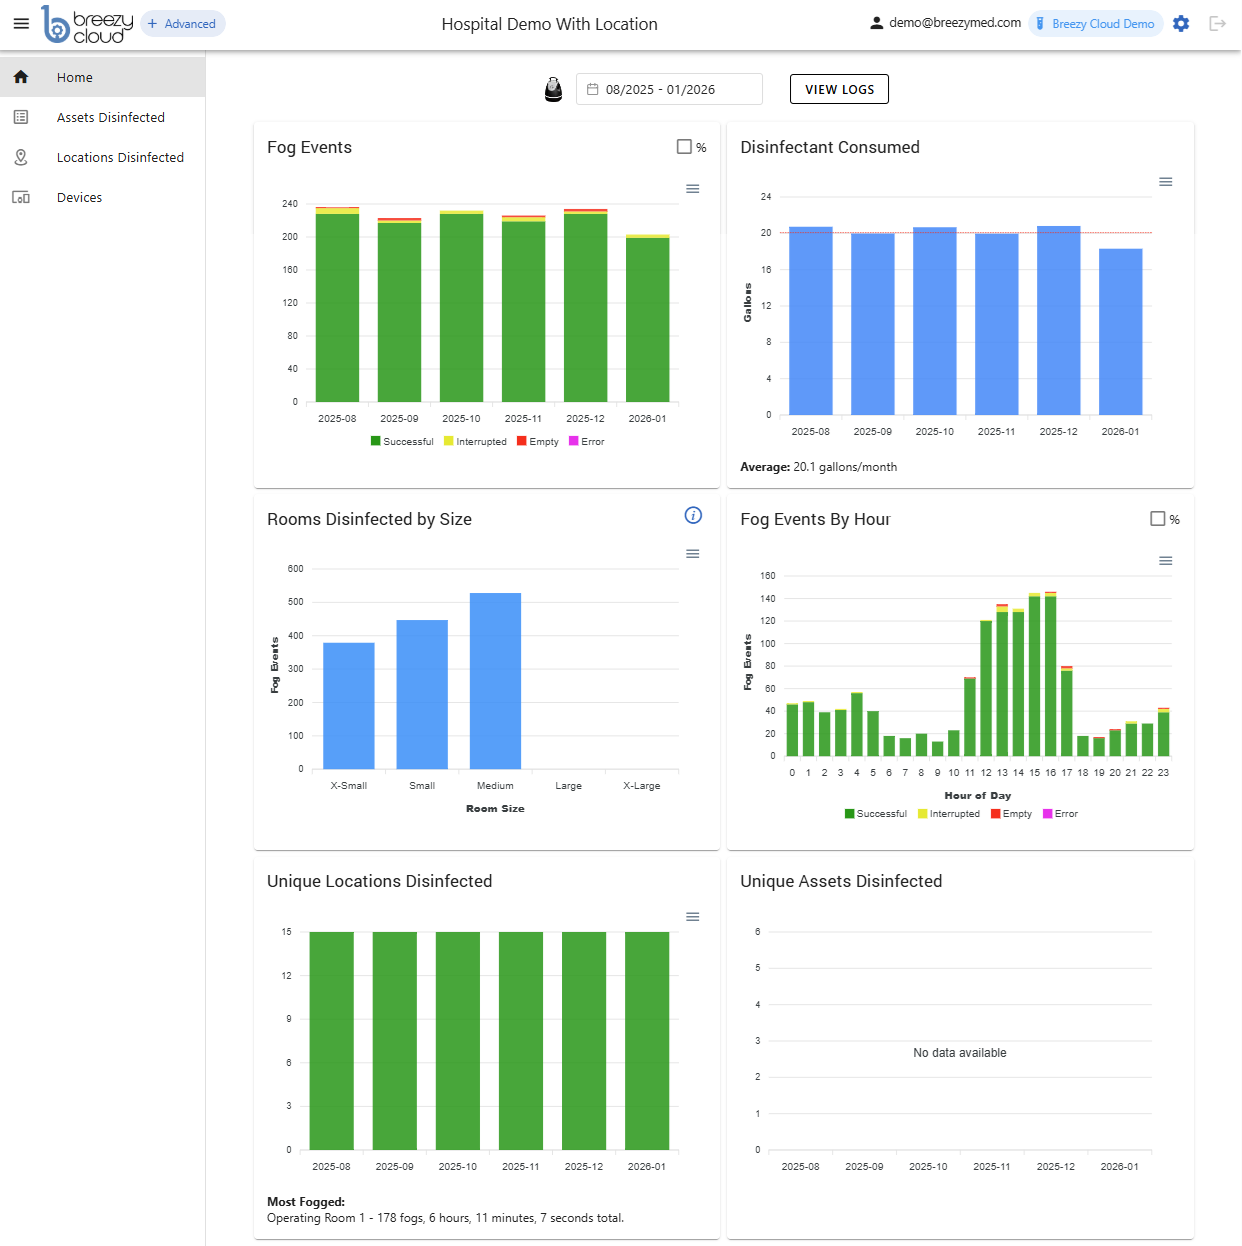This screenshot has height=1246, width=1242.
Task: Click the fogger device icon
Action: point(553,90)
